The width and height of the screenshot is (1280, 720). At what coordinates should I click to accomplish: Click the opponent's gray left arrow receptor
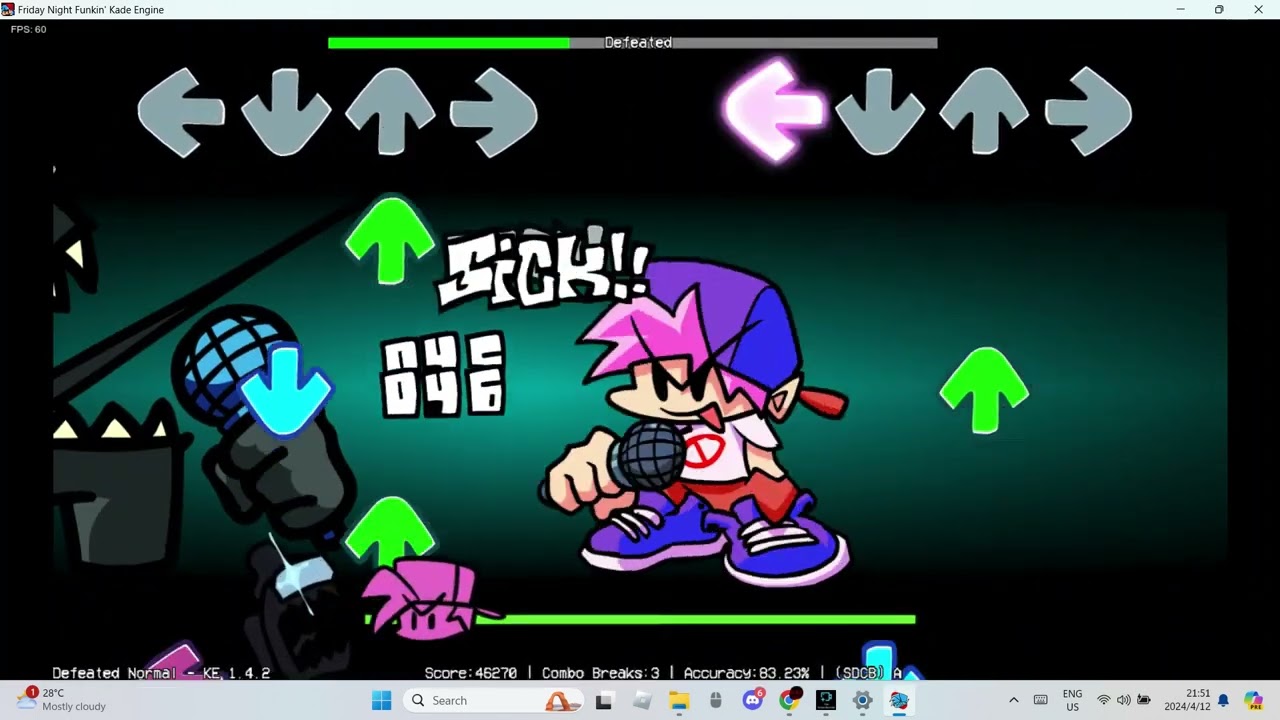click(x=181, y=112)
